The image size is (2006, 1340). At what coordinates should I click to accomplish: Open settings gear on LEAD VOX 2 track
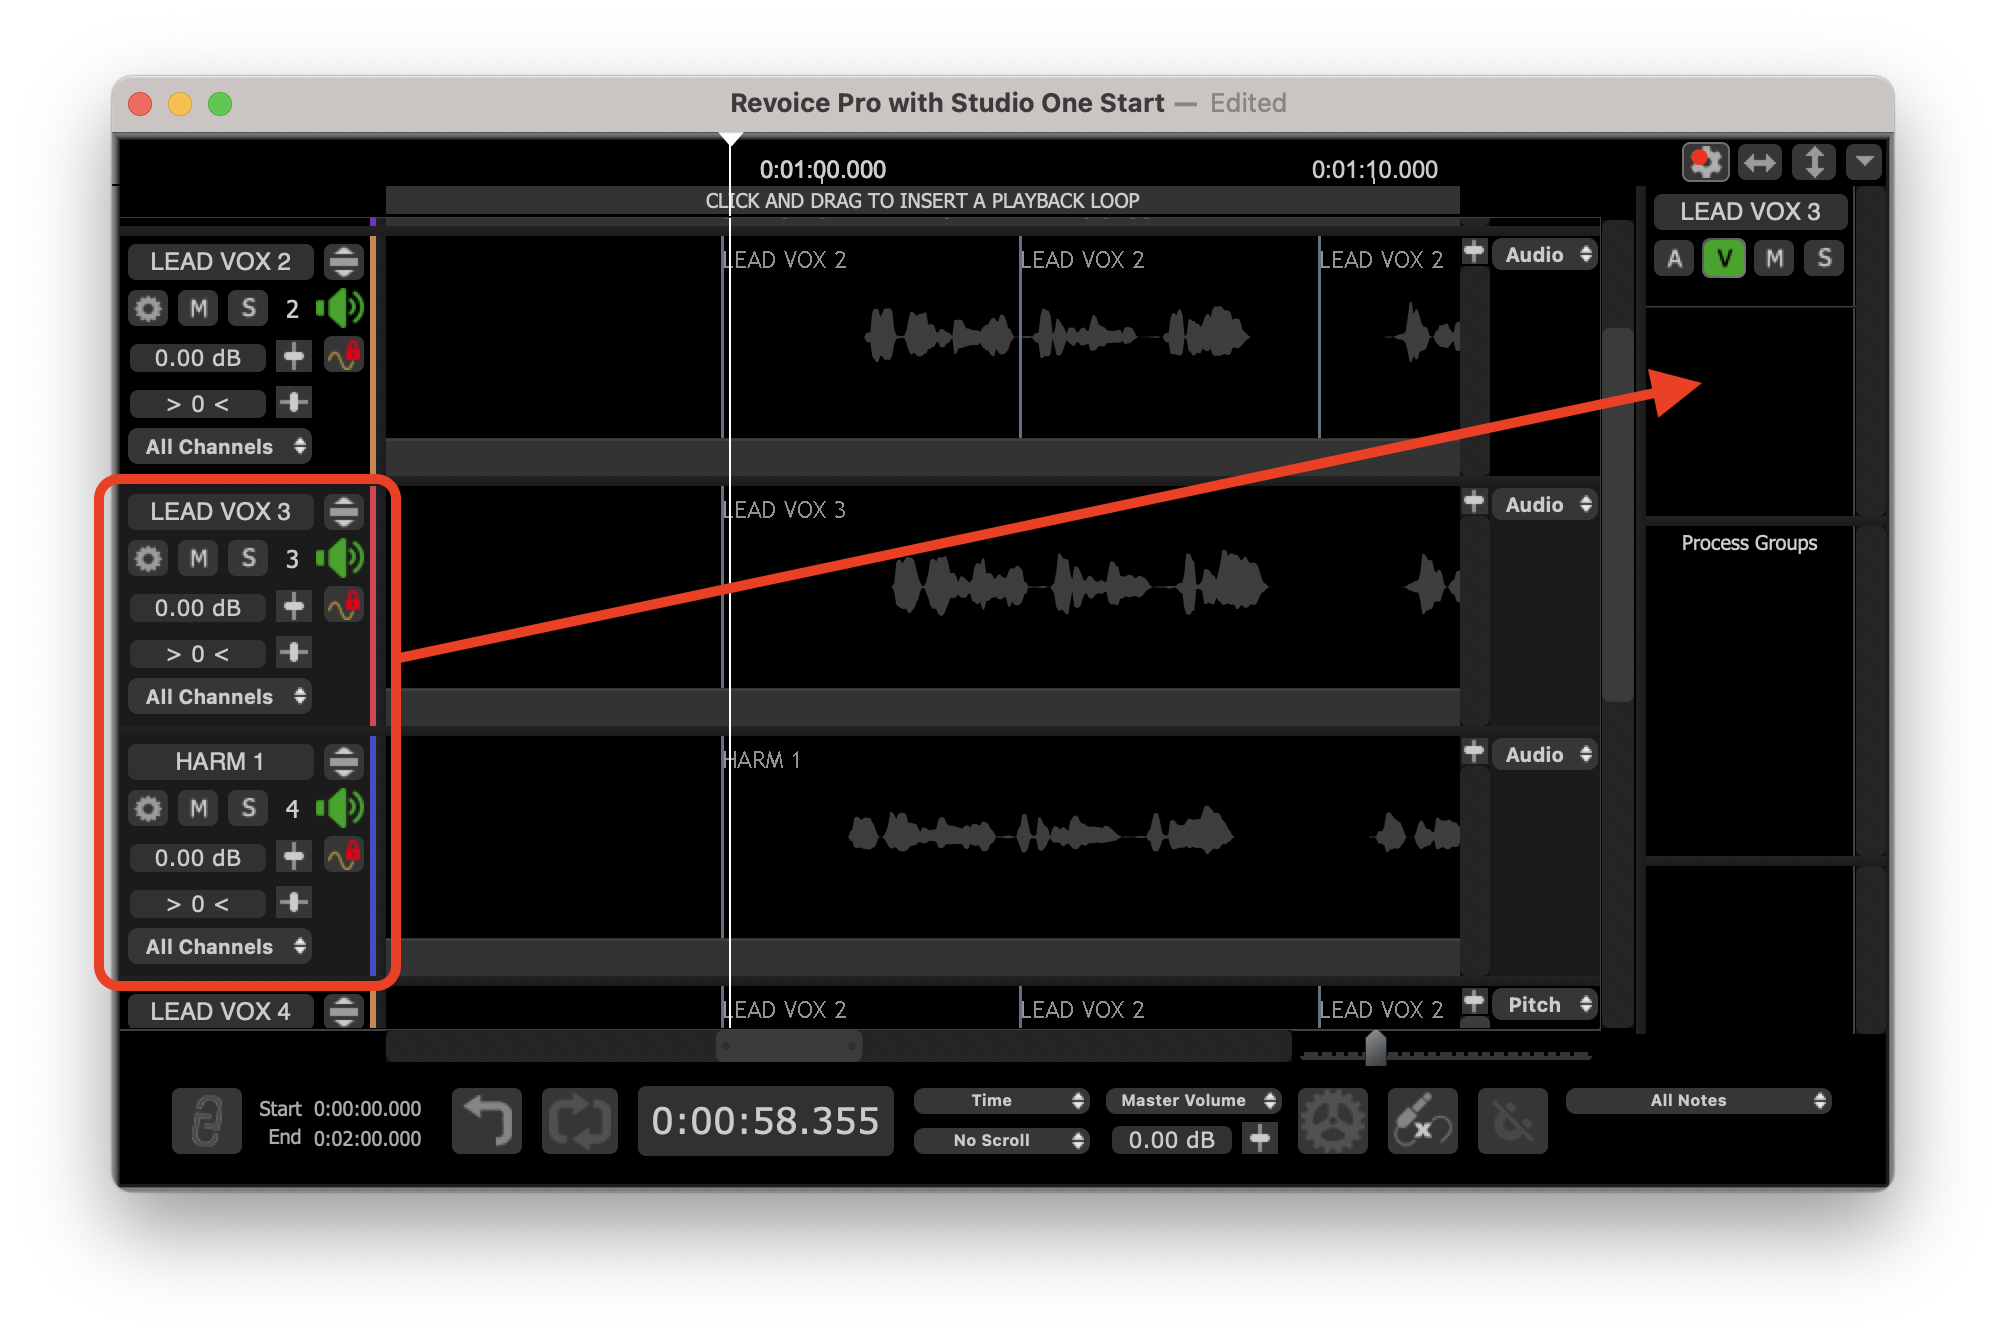point(148,308)
